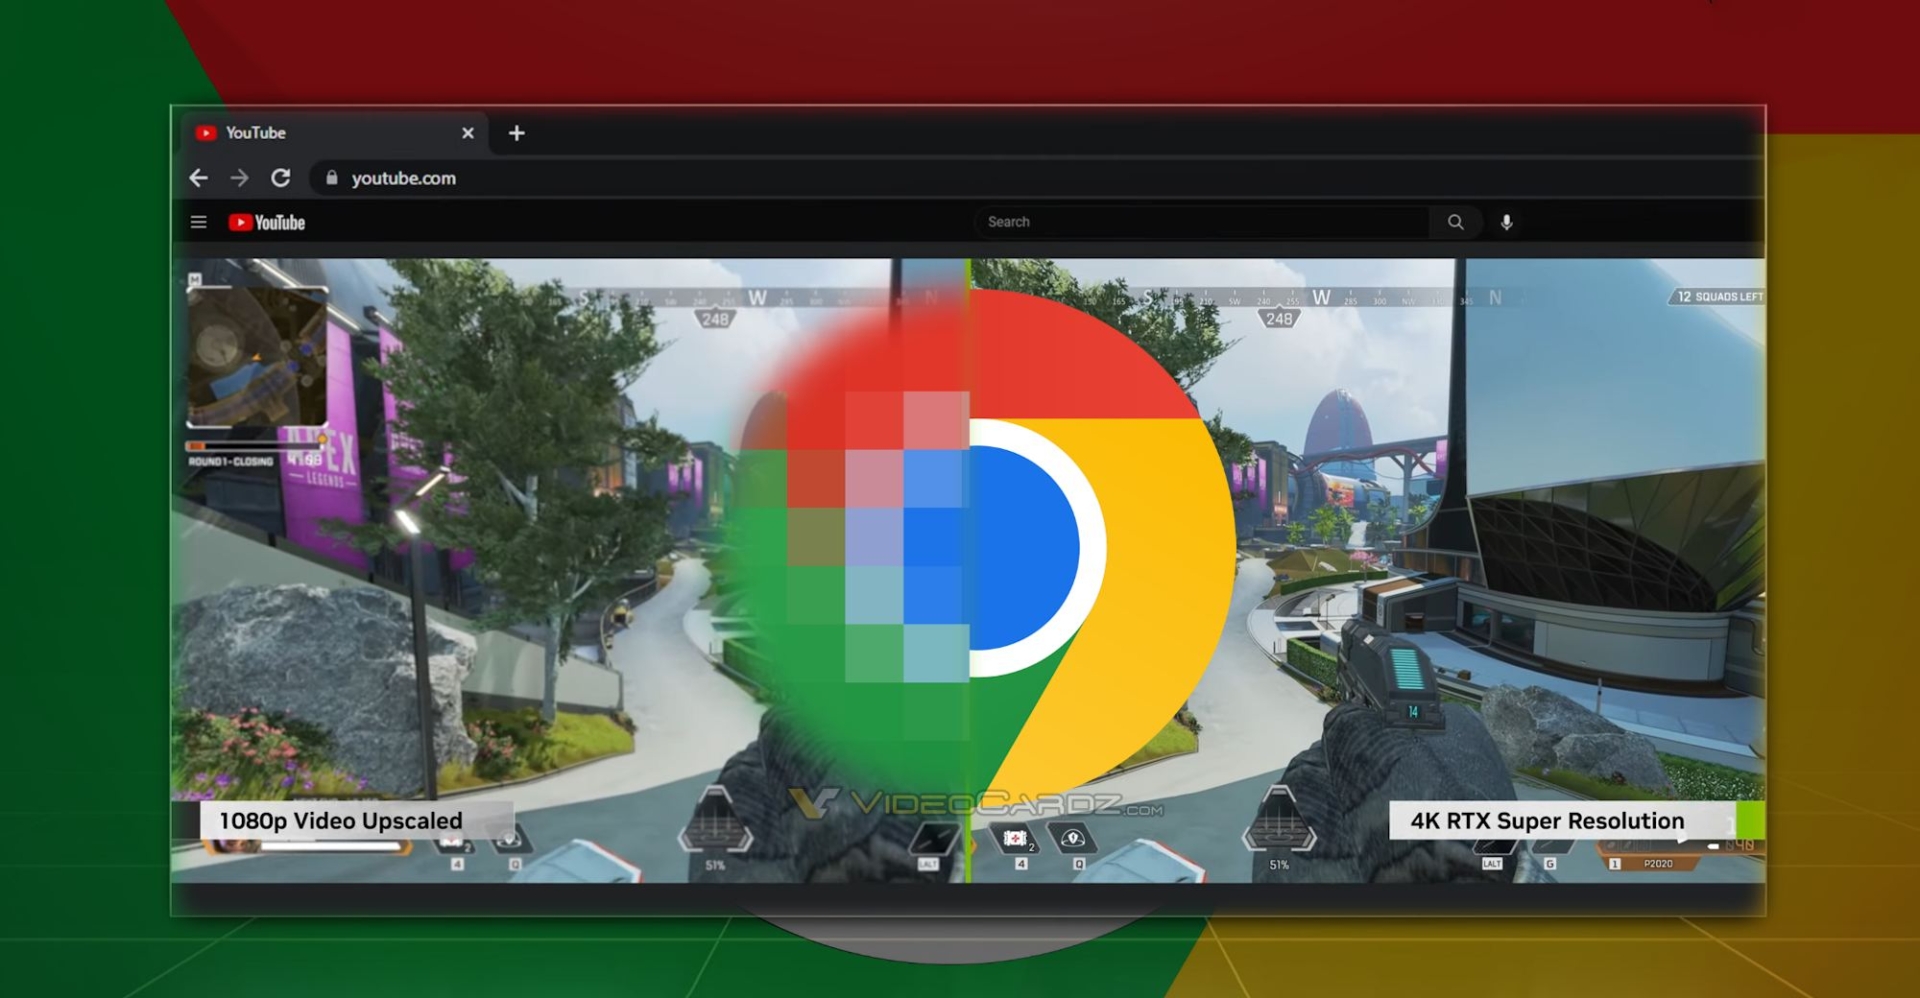Click the voice search microphone icon
The height and width of the screenshot is (998, 1920).
click(x=1506, y=222)
